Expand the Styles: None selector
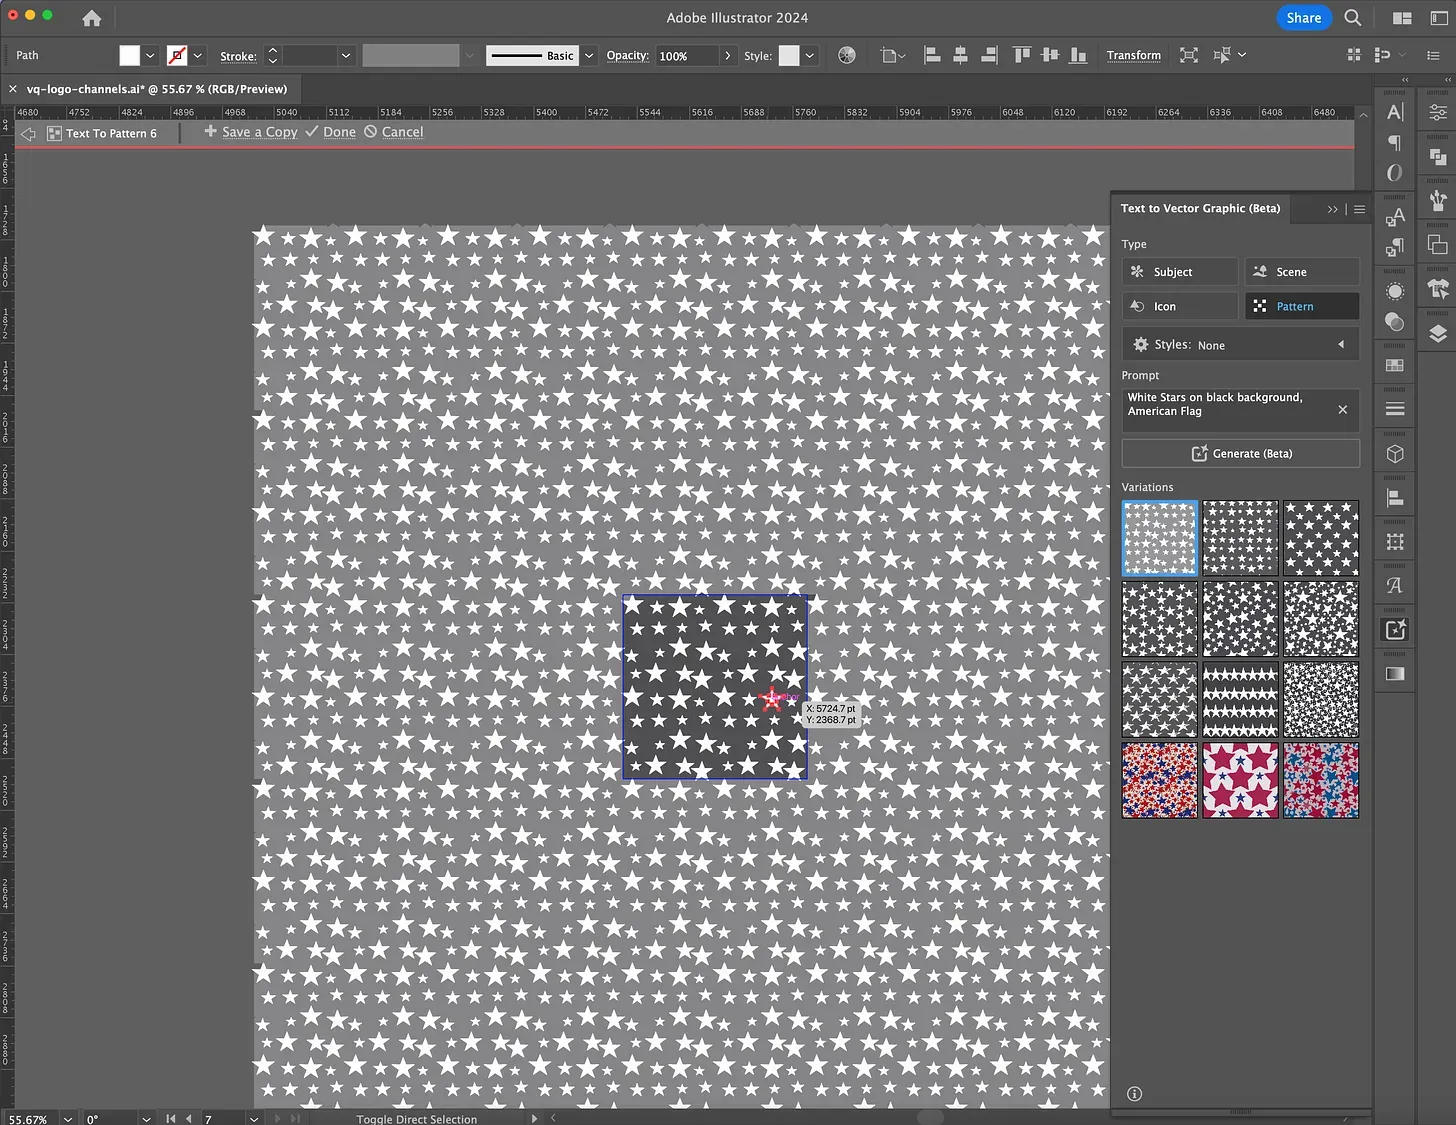 tap(1341, 344)
